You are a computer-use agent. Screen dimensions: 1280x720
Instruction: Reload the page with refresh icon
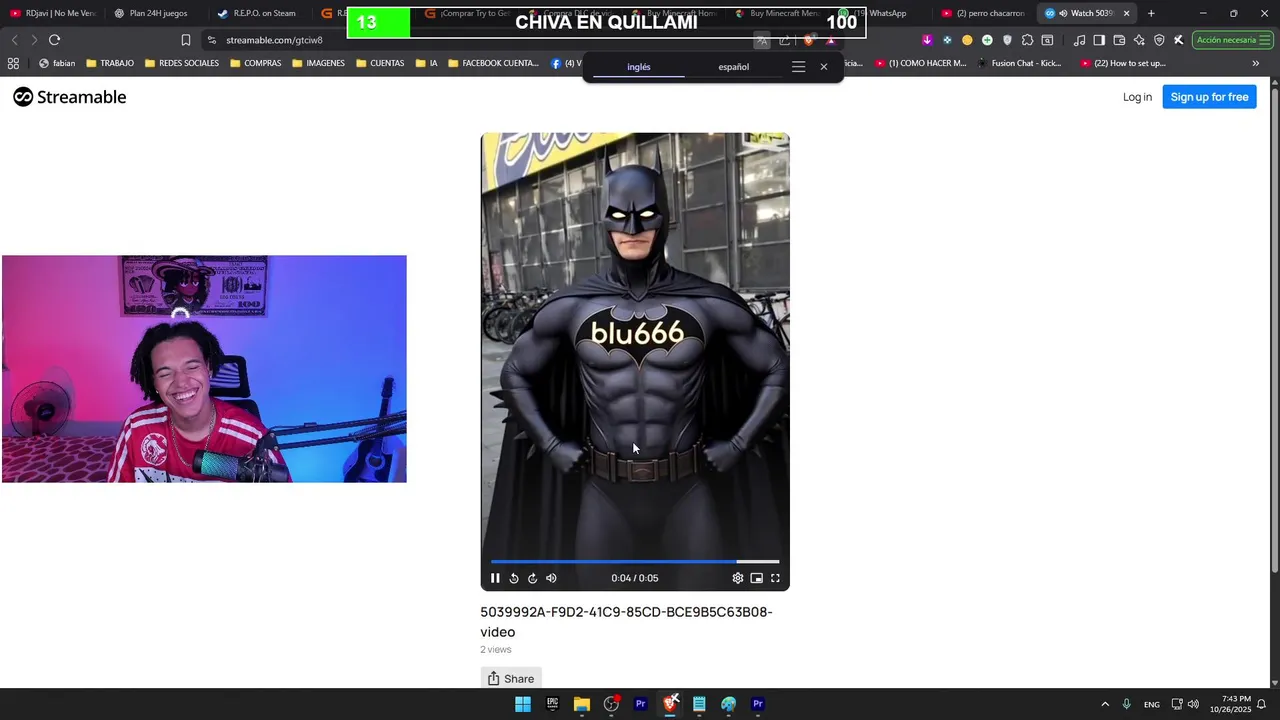coord(54,40)
